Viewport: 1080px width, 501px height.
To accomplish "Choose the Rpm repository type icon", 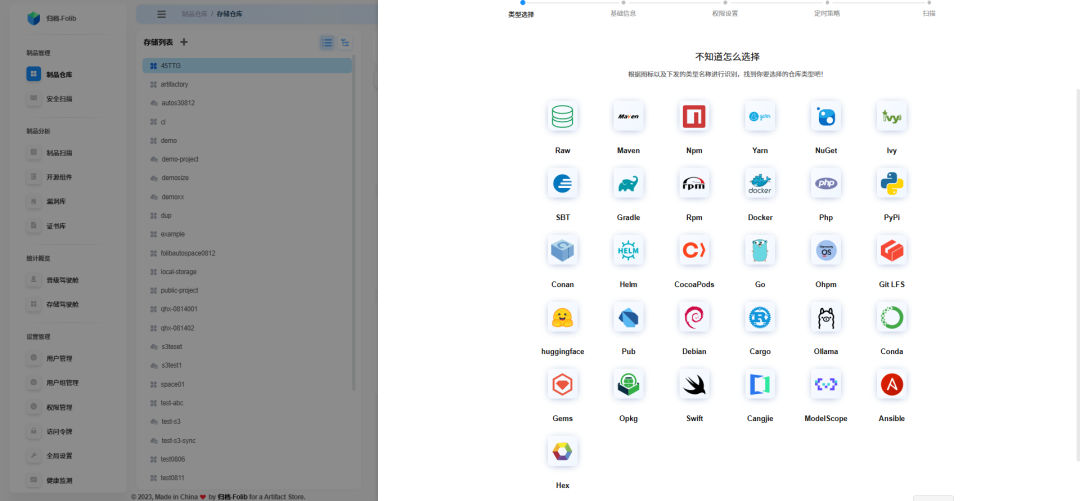I will point(694,183).
